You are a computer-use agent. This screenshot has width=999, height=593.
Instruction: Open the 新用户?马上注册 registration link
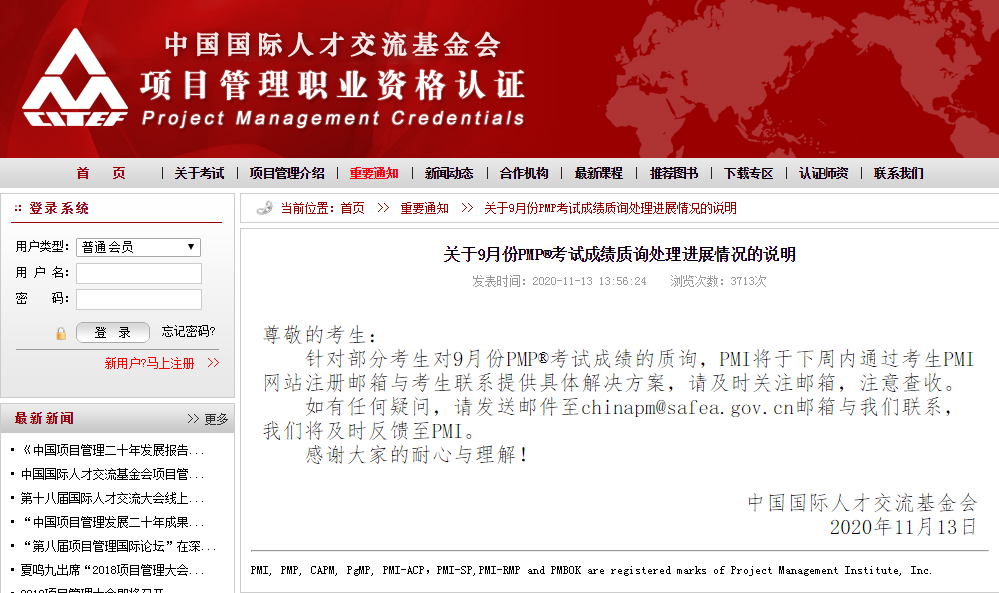point(150,363)
